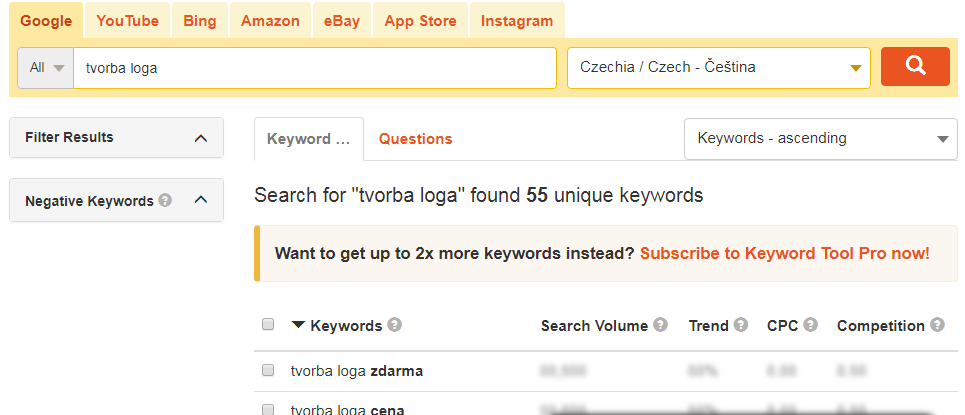Viewport: 965px width, 415px height.
Task: Click help icon beside CPC header
Action: 811,324
